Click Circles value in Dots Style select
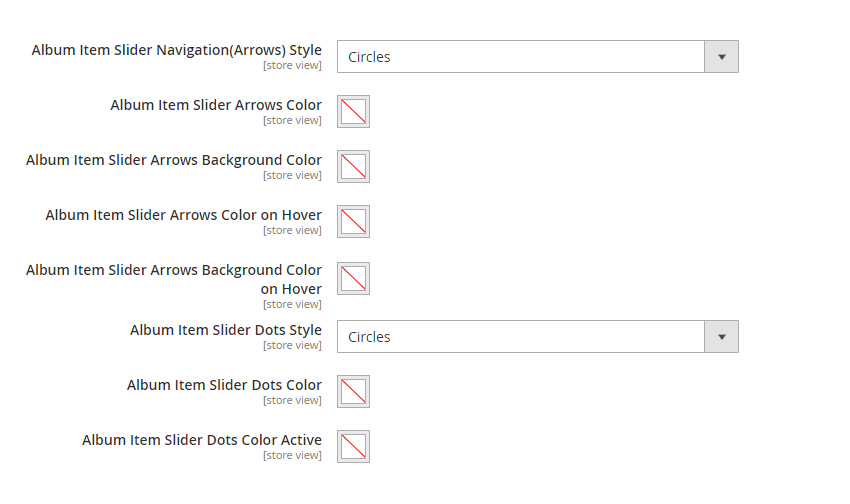Screen dimensions: 850x504 tap(369, 337)
